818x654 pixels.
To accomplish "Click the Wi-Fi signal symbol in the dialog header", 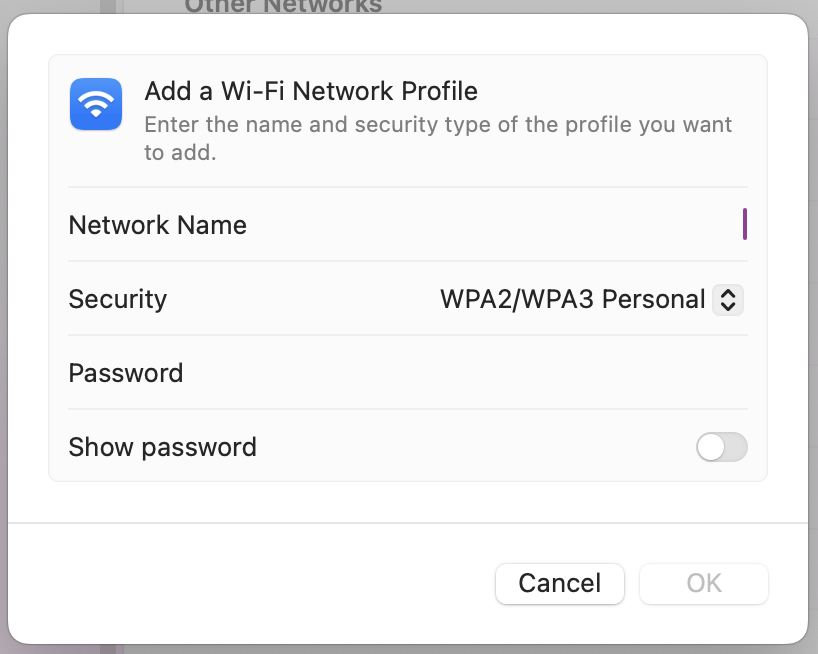I will click(x=95, y=104).
